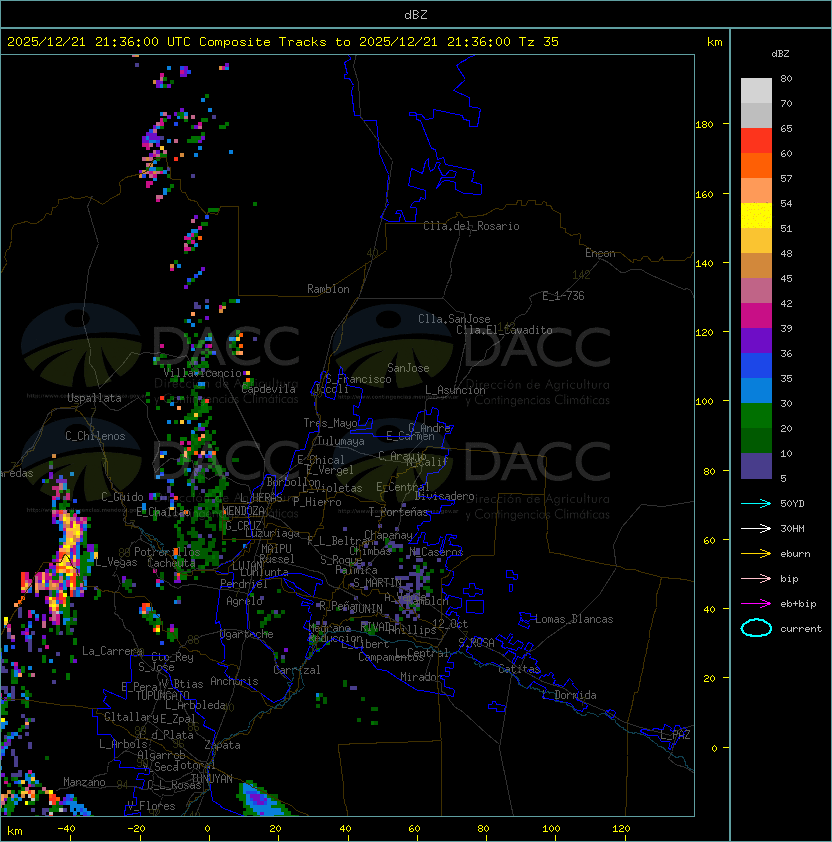This screenshot has width=832, height=842.
Task: Click the 'km' unit label at bottom left
Action: pos(15,831)
